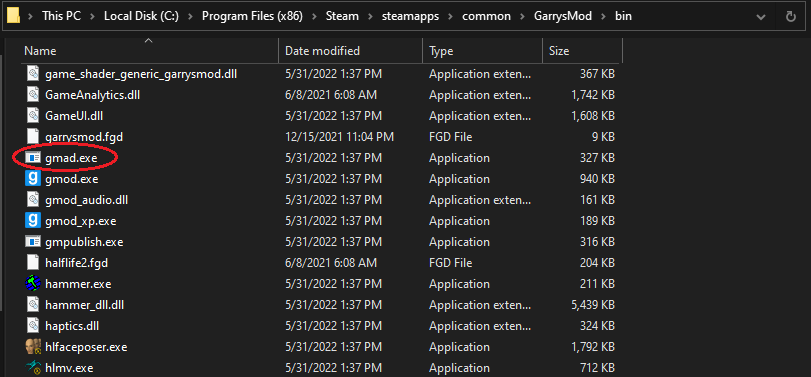
Task: Select the gmpublish.exe file name
Action: [84, 242]
